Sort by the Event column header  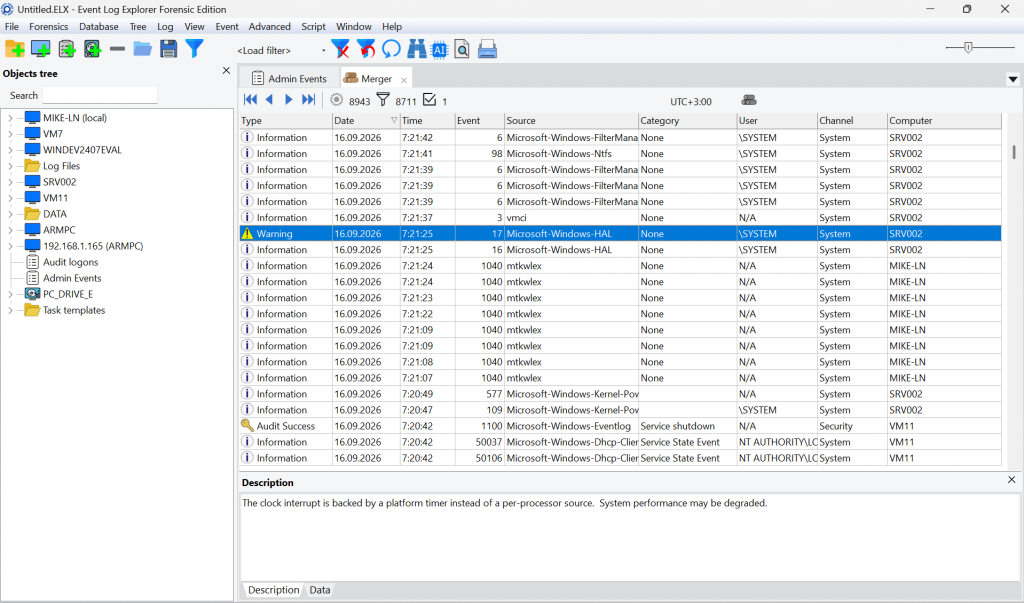click(479, 121)
